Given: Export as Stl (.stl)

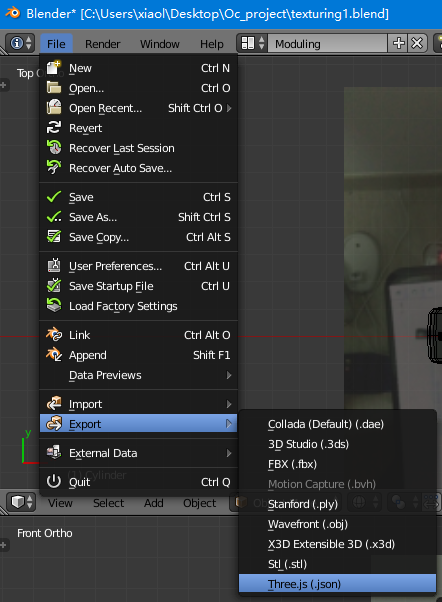Looking at the screenshot, I should tap(338, 564).
